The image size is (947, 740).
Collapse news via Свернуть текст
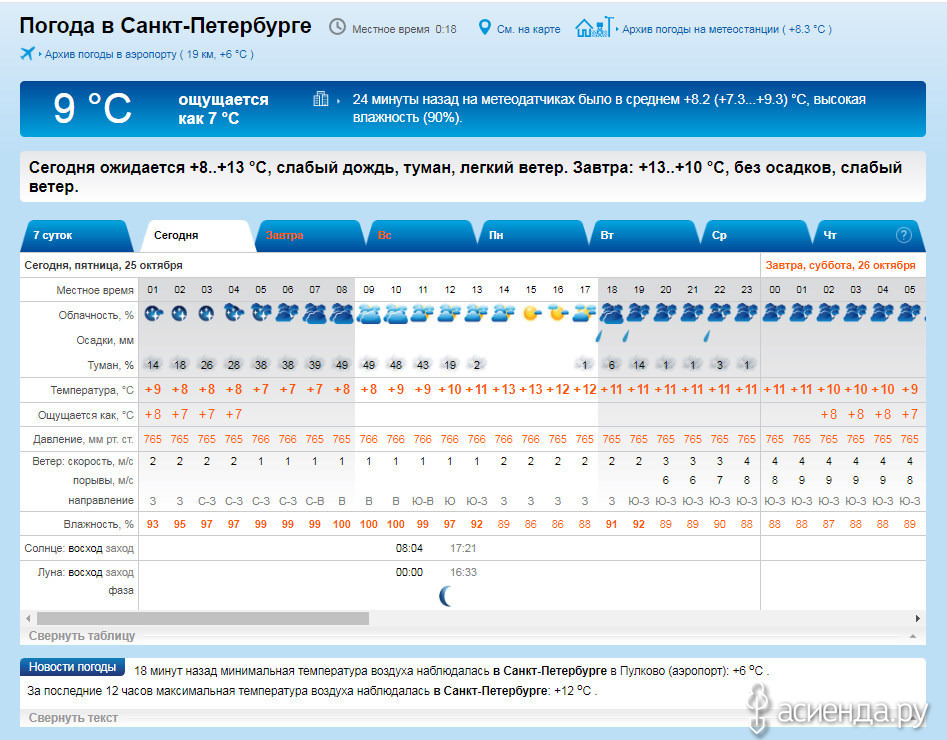tap(73, 718)
